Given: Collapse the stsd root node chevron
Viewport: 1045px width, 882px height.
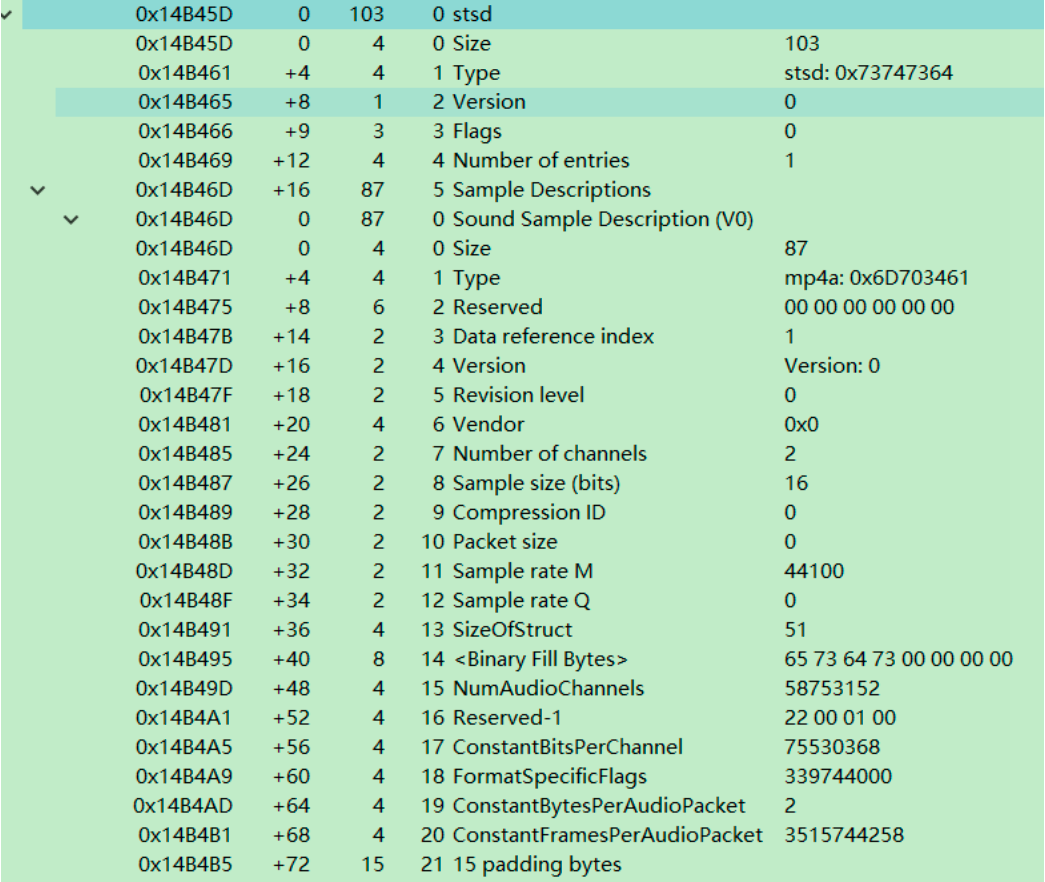Looking at the screenshot, I should [x=7, y=15].
